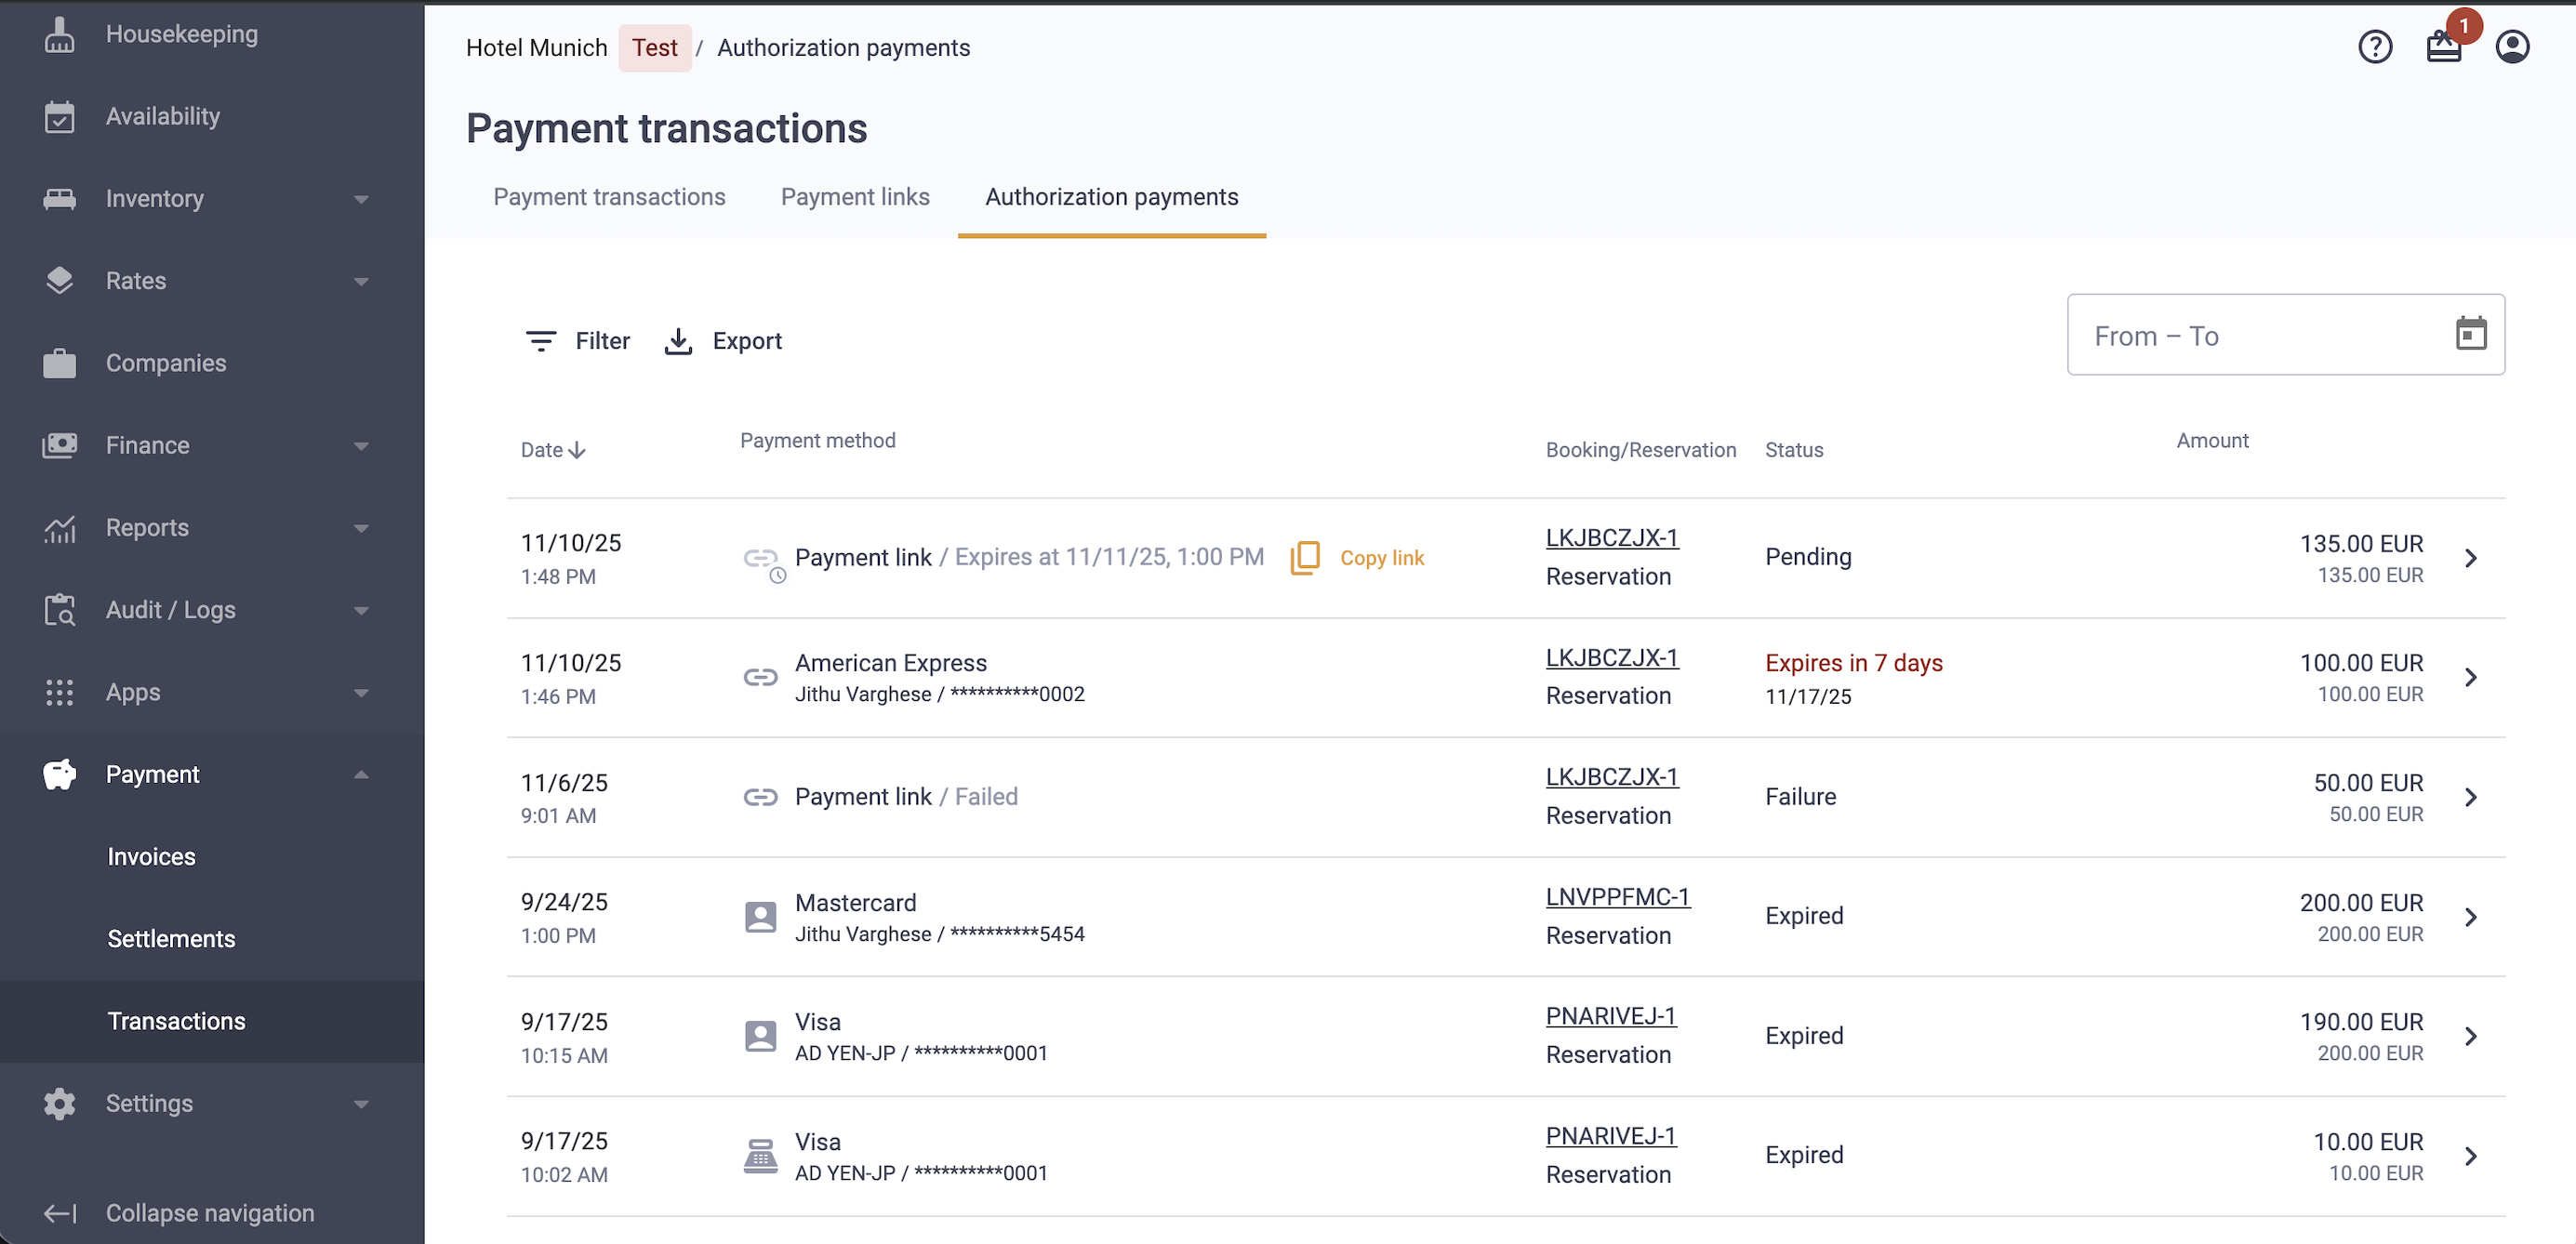Image resolution: width=2576 pixels, height=1244 pixels.
Task: Click the link icon on American Express row
Action: click(760, 677)
